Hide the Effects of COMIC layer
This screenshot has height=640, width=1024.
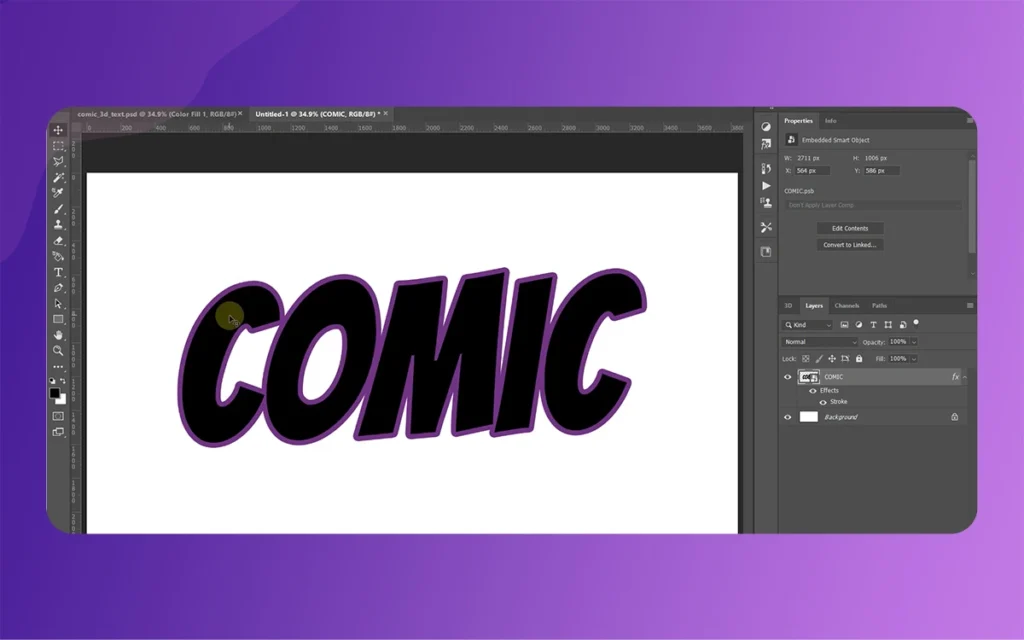pos(813,391)
